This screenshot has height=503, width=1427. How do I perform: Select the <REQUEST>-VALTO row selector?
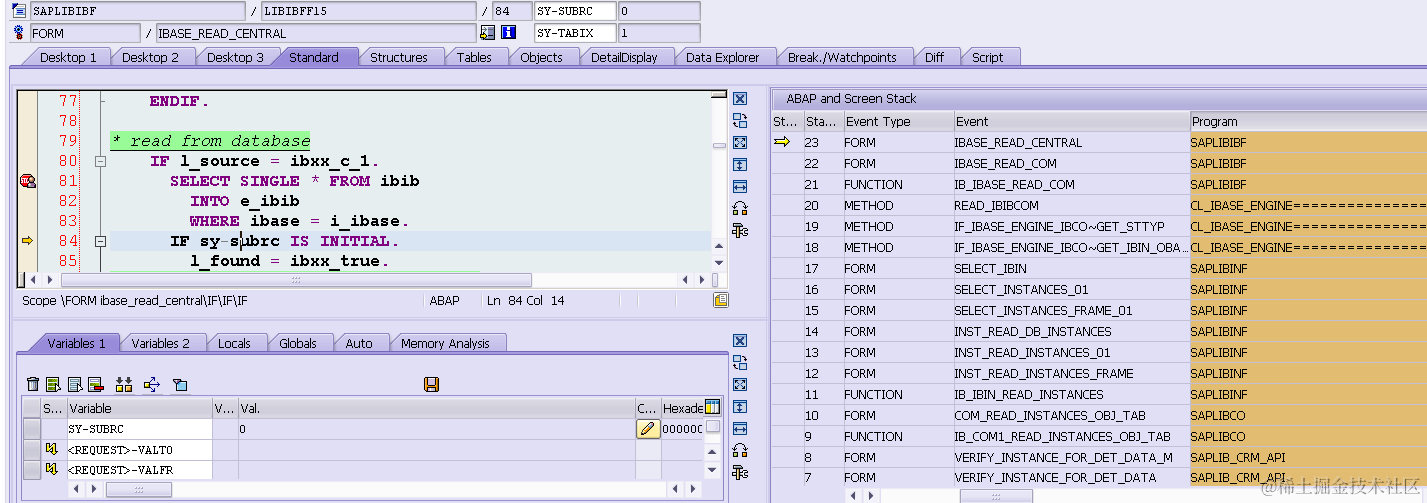[x=32, y=450]
